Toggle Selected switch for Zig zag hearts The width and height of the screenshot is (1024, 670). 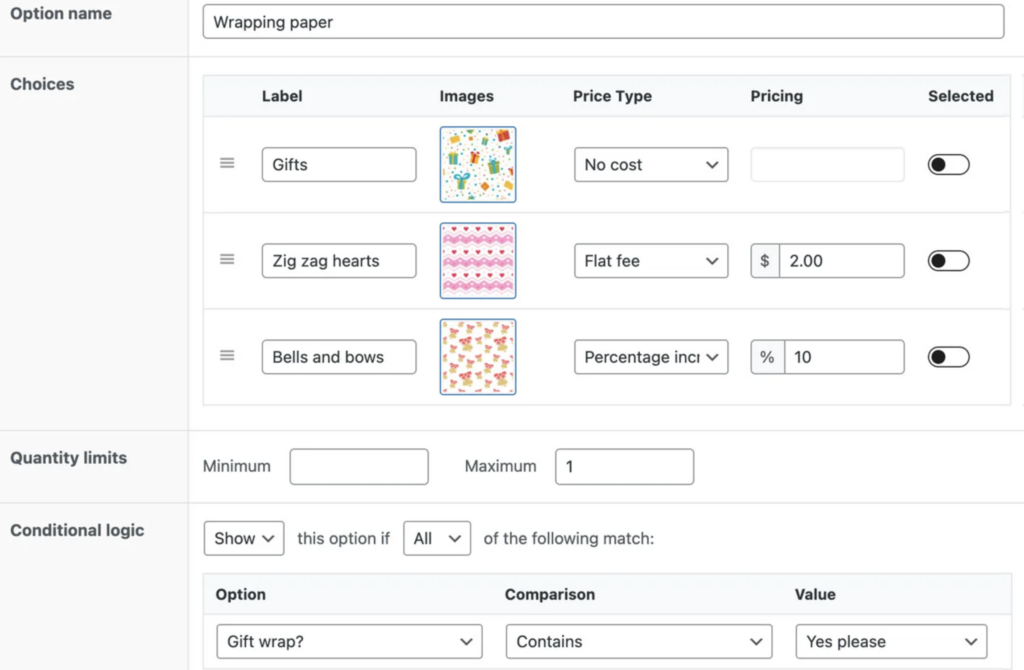click(948, 261)
